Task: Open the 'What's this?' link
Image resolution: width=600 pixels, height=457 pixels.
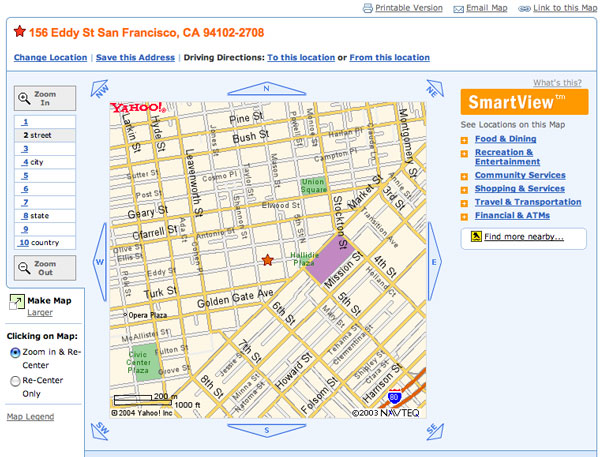Action: click(x=558, y=83)
